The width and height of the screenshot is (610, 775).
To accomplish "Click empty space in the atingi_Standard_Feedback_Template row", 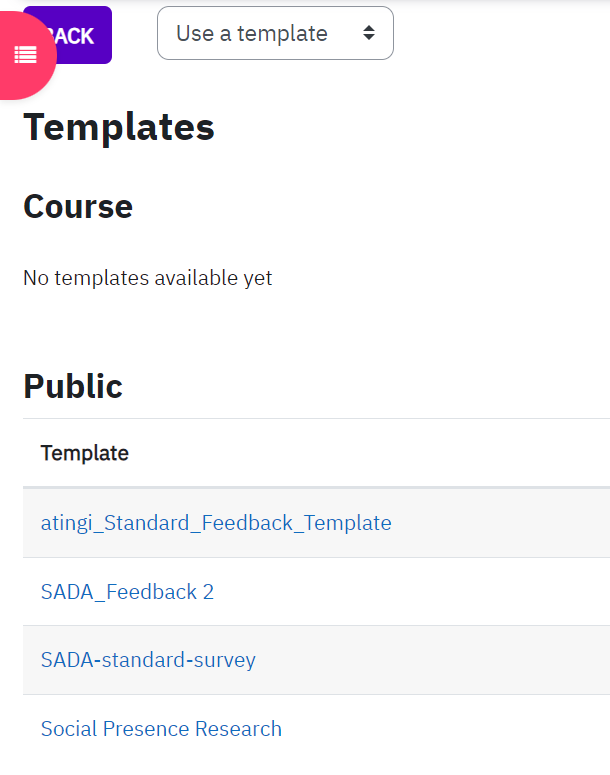I will click(x=499, y=523).
